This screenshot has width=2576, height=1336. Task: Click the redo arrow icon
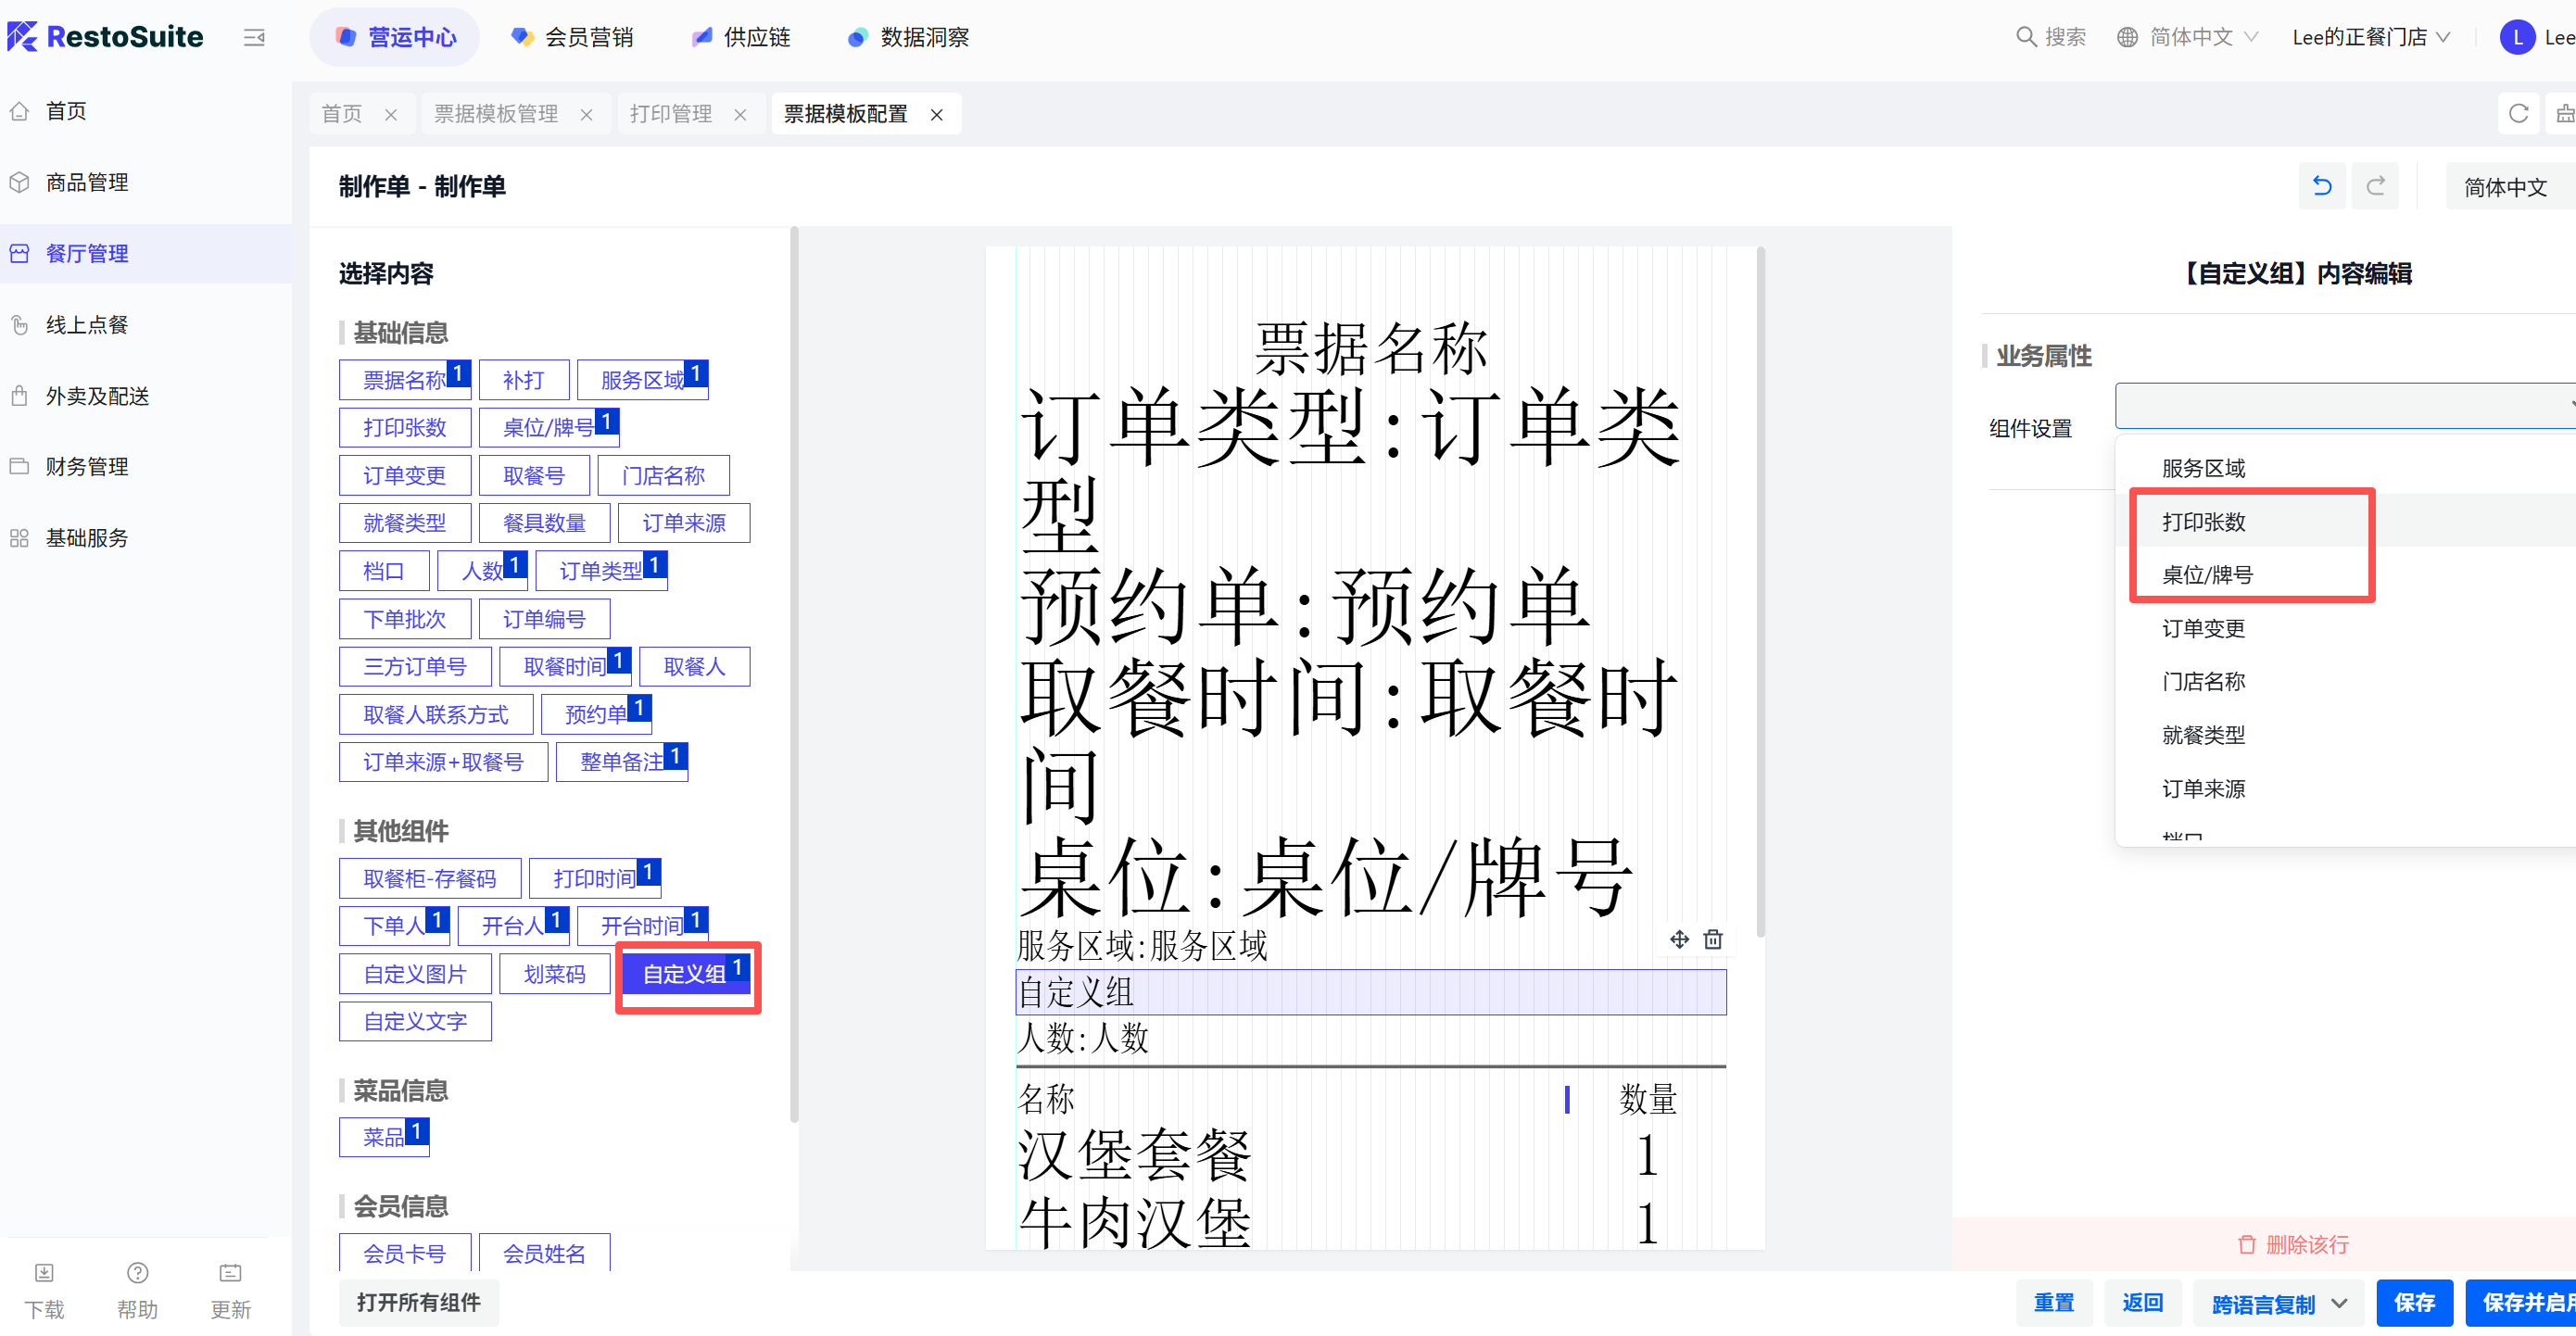2375,186
